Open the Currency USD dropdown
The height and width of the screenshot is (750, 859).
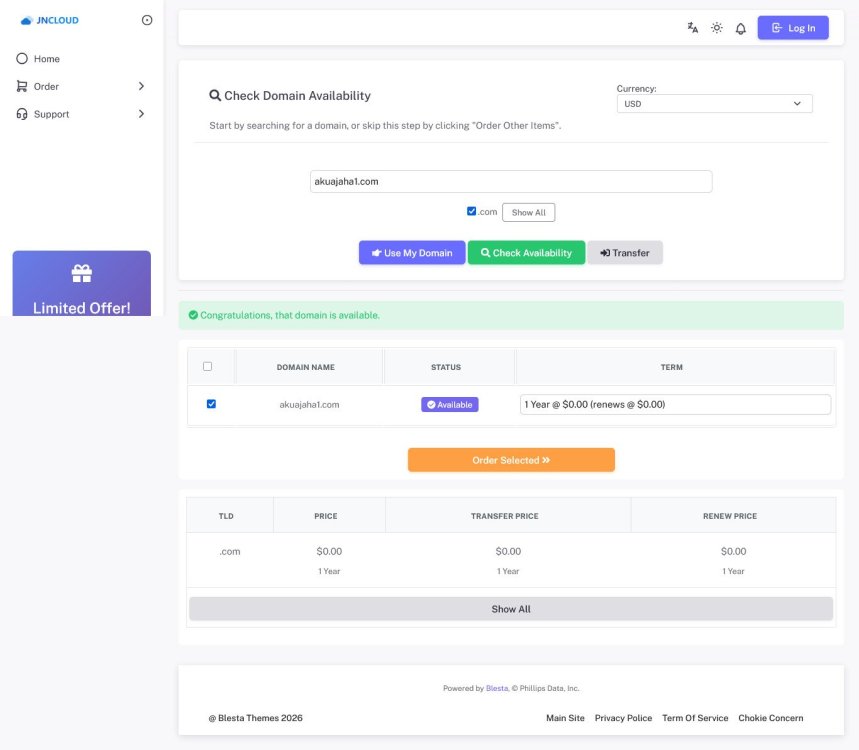pyautogui.click(x=714, y=103)
